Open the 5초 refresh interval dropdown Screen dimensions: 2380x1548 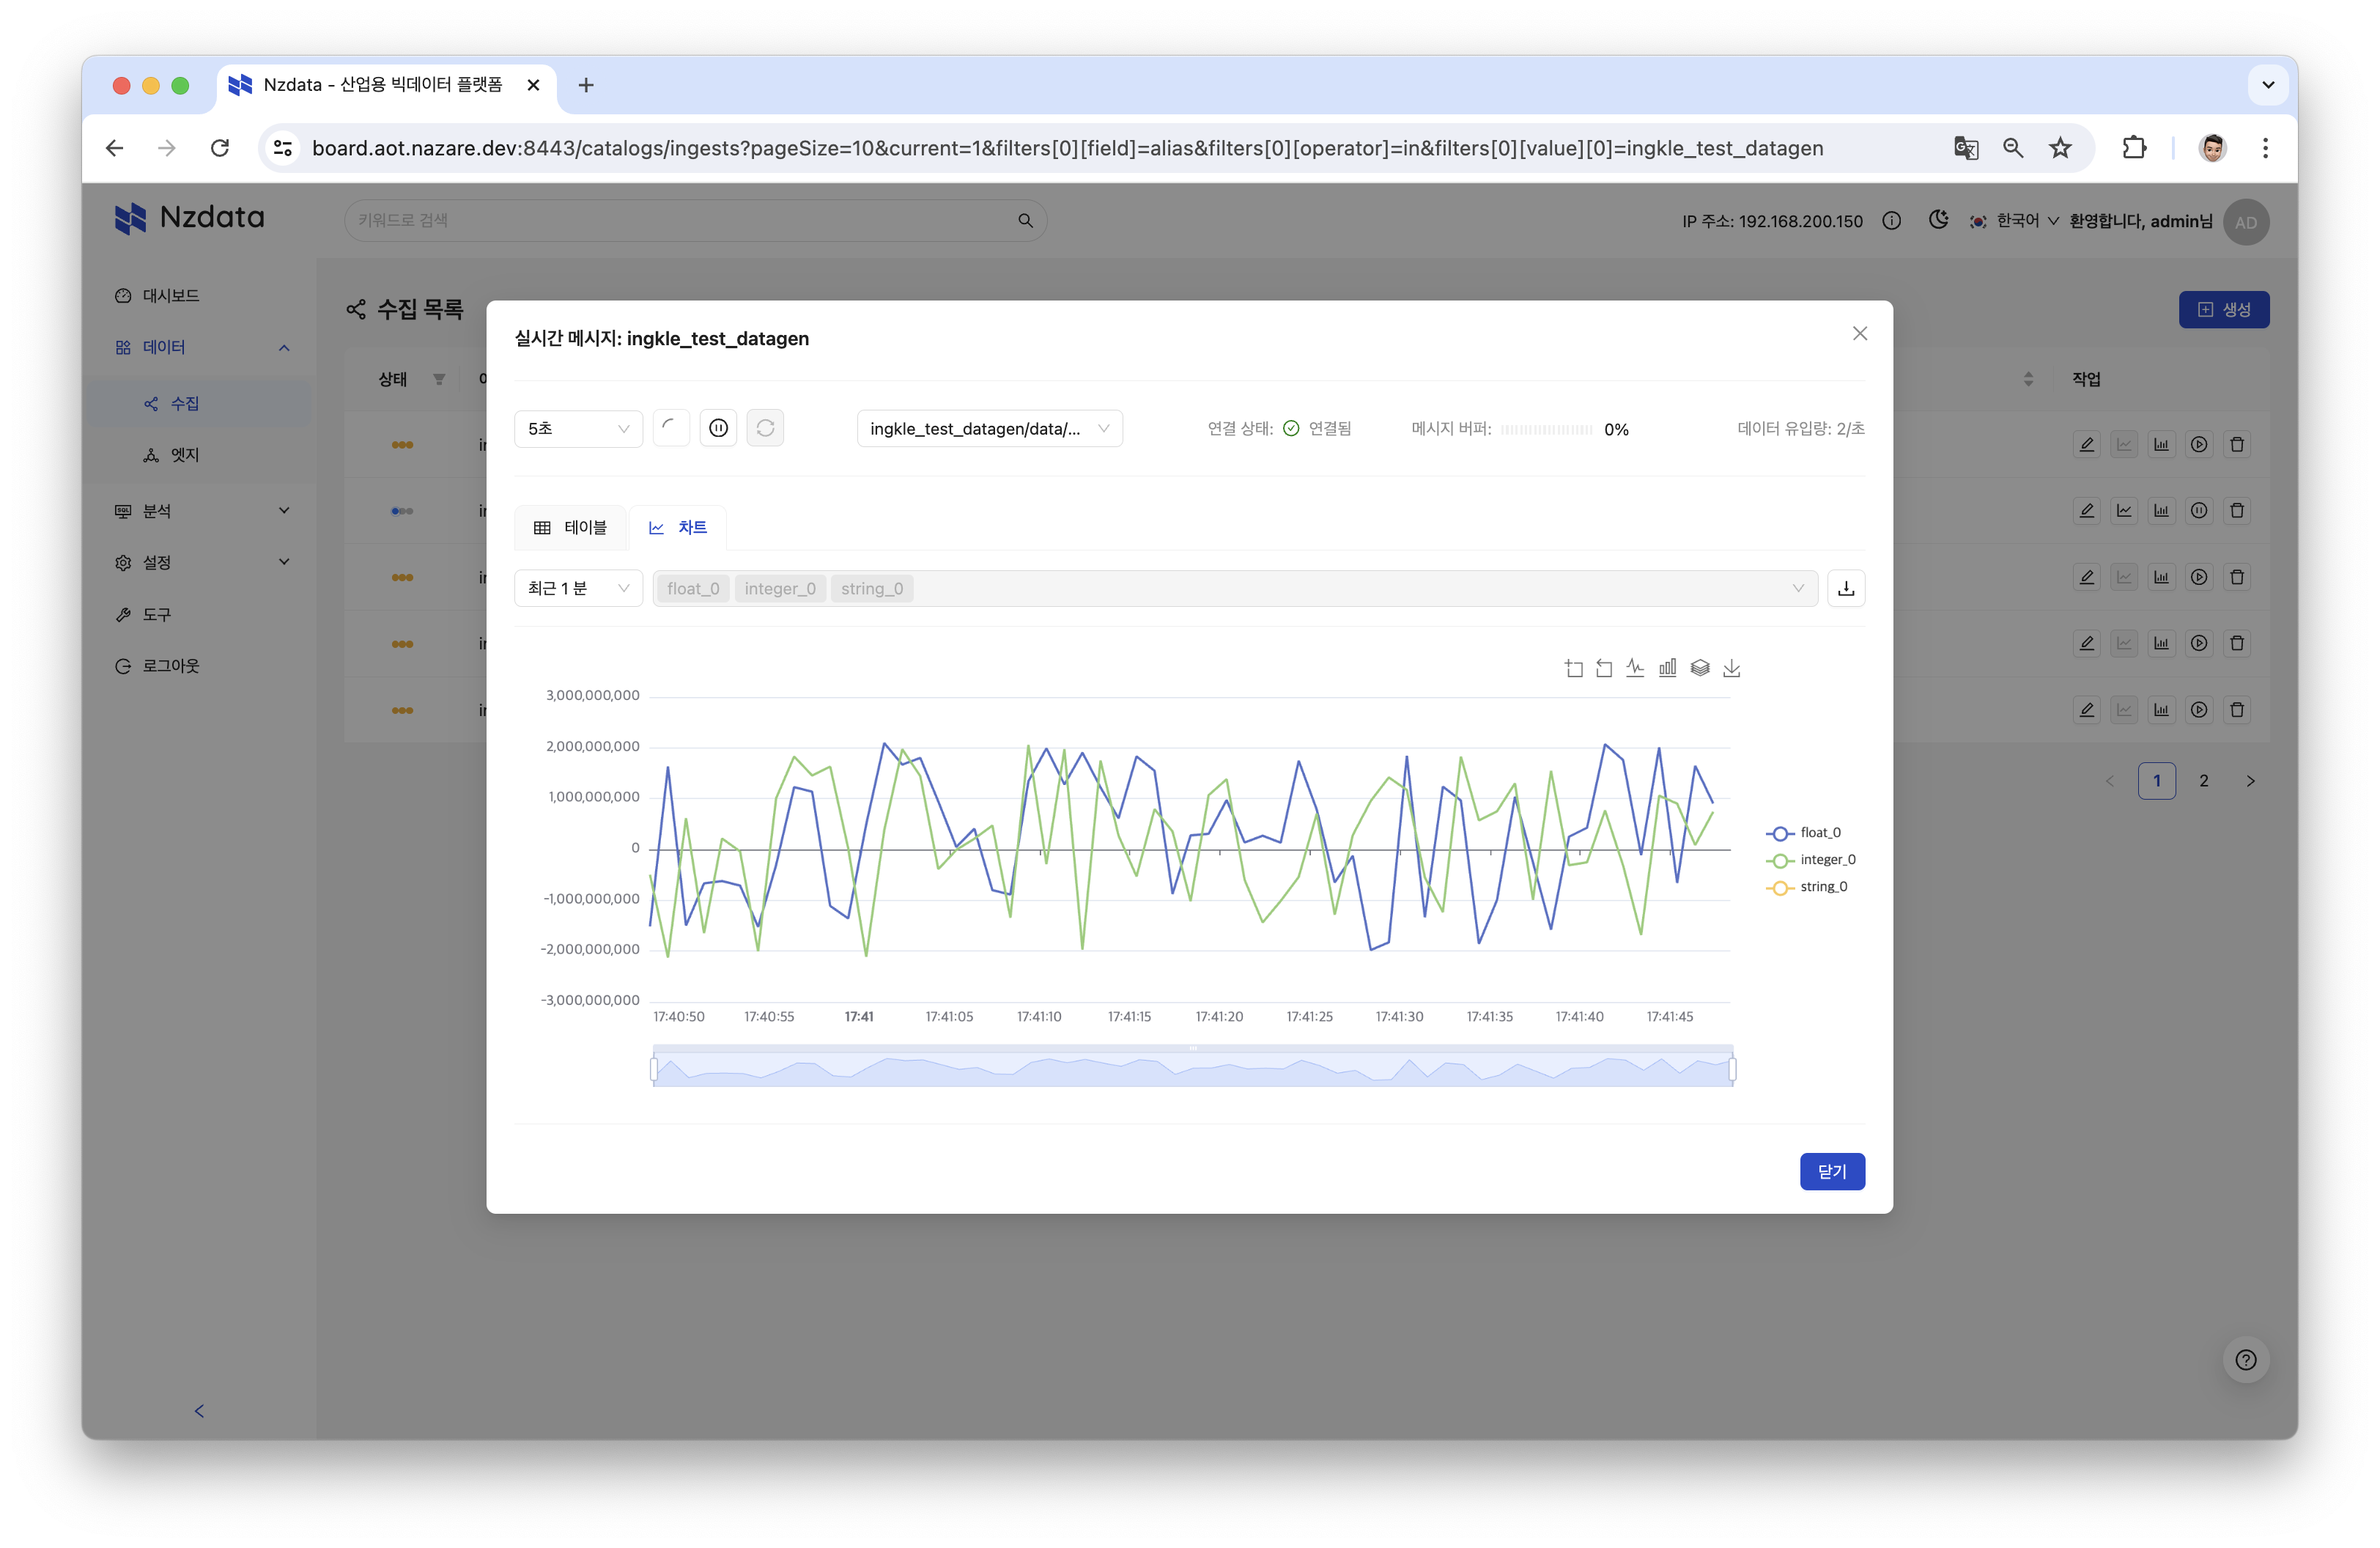pos(578,428)
